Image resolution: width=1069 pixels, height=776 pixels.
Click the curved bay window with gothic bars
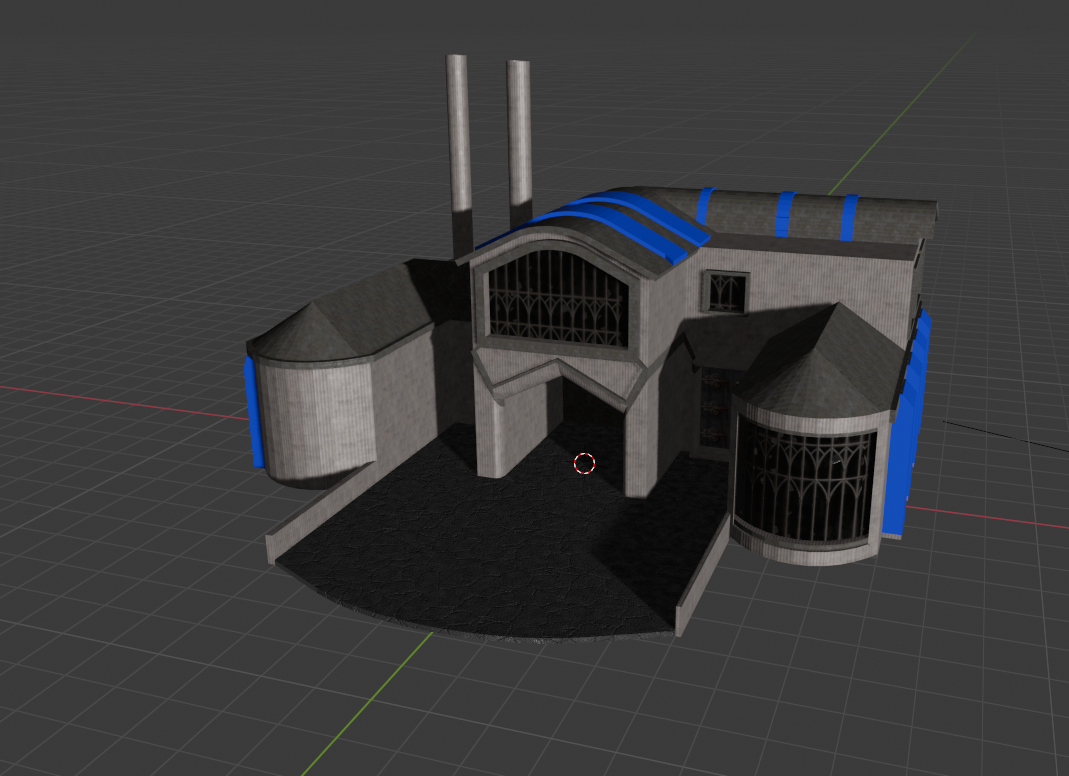pos(804,483)
